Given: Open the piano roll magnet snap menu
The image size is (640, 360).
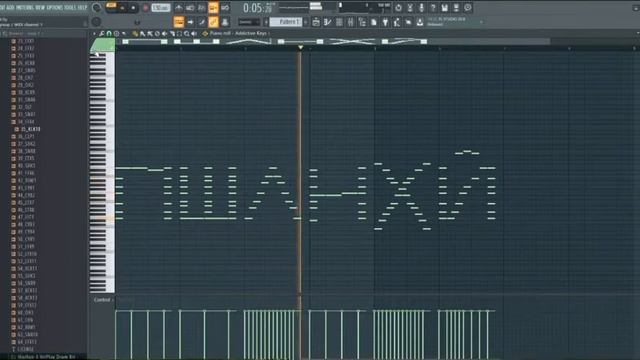Looking at the screenshot, I should 109,33.
